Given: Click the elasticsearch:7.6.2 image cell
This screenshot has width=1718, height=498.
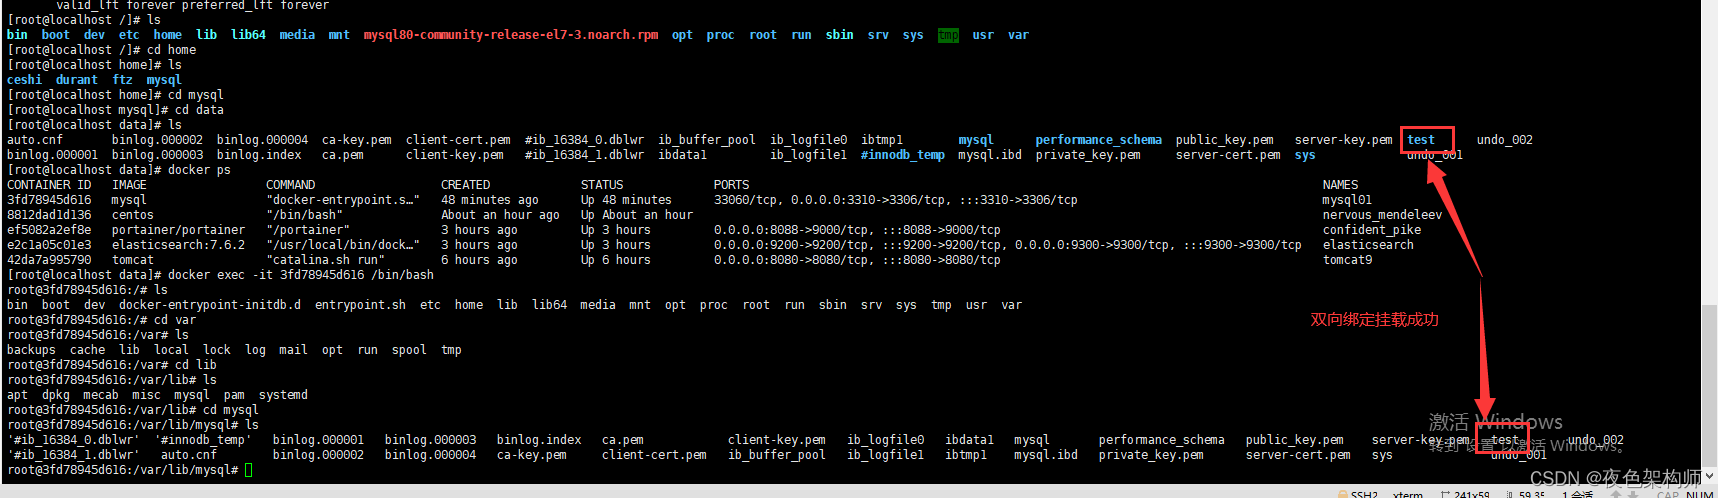Looking at the screenshot, I should point(178,245).
